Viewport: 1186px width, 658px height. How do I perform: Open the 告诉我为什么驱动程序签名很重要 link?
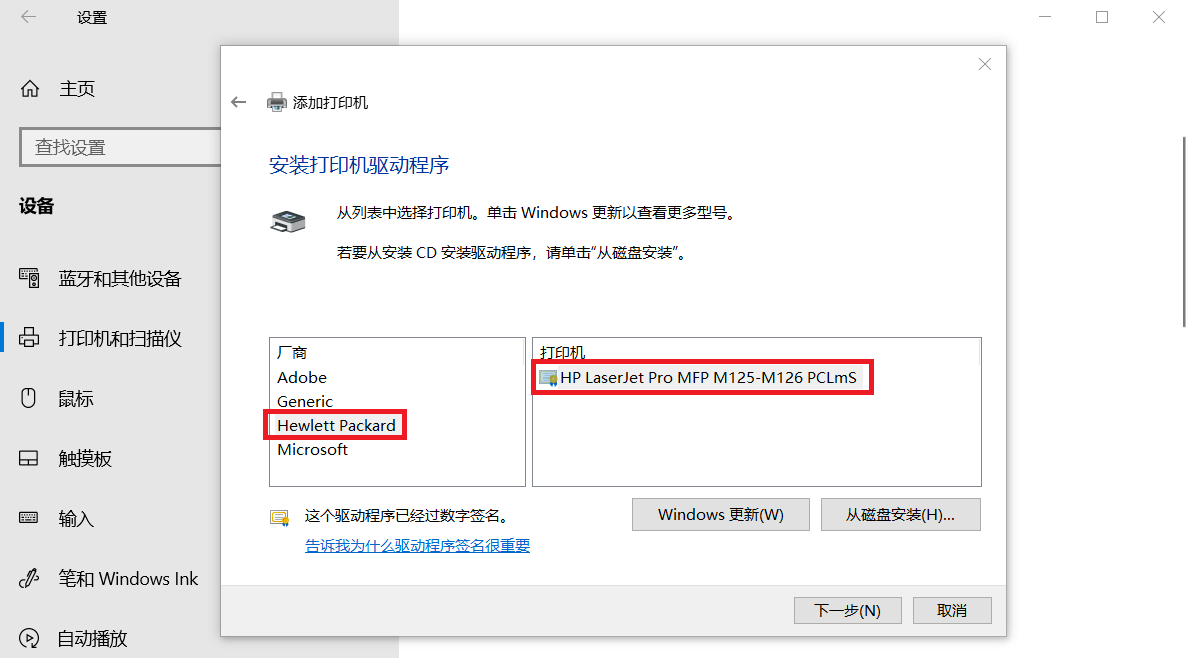(418, 545)
